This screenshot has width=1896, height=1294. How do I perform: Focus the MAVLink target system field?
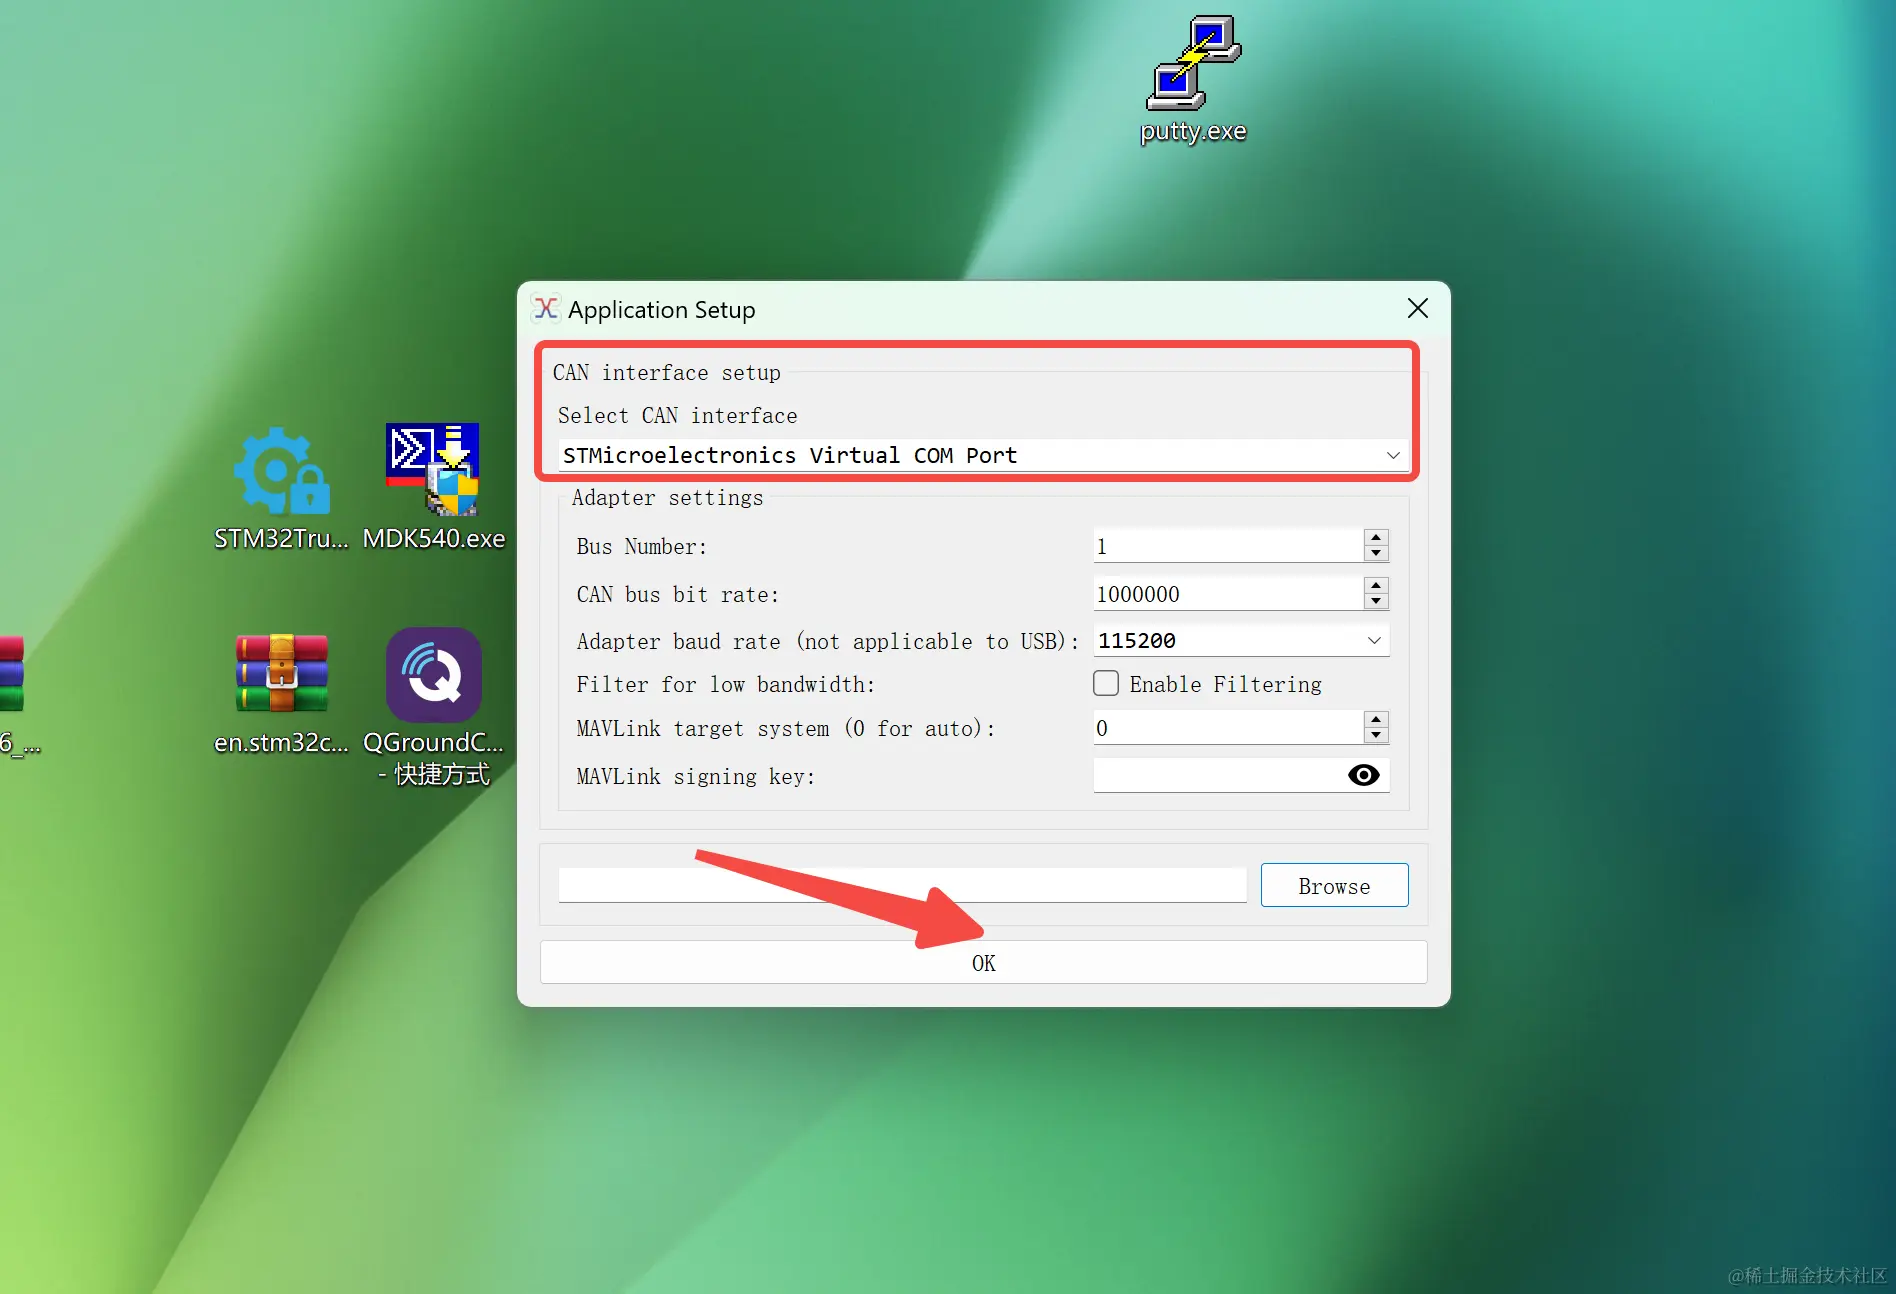(x=1228, y=728)
